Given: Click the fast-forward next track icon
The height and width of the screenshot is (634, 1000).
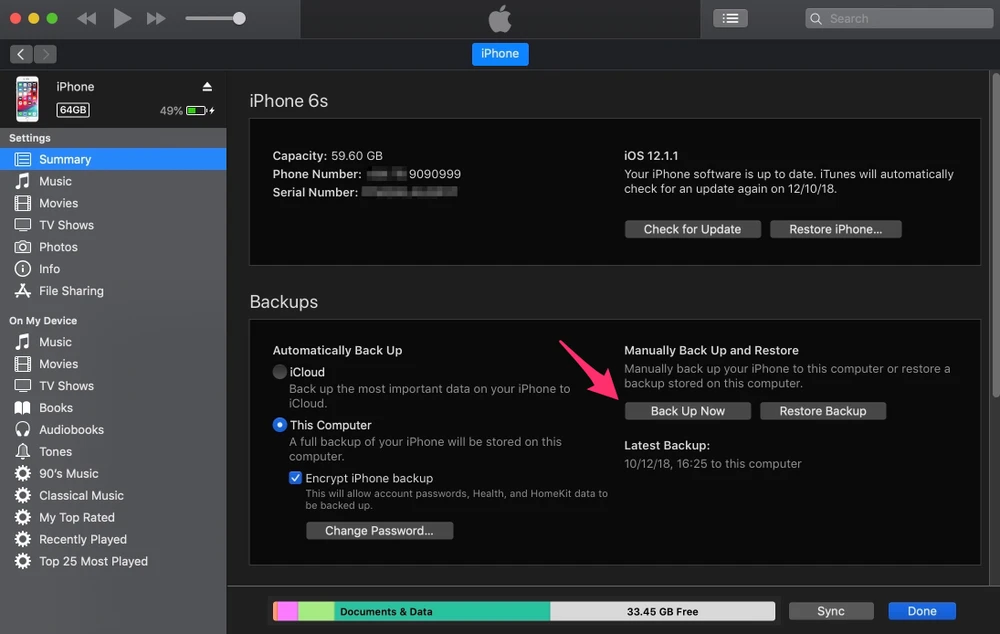Looking at the screenshot, I should pyautogui.click(x=156, y=19).
